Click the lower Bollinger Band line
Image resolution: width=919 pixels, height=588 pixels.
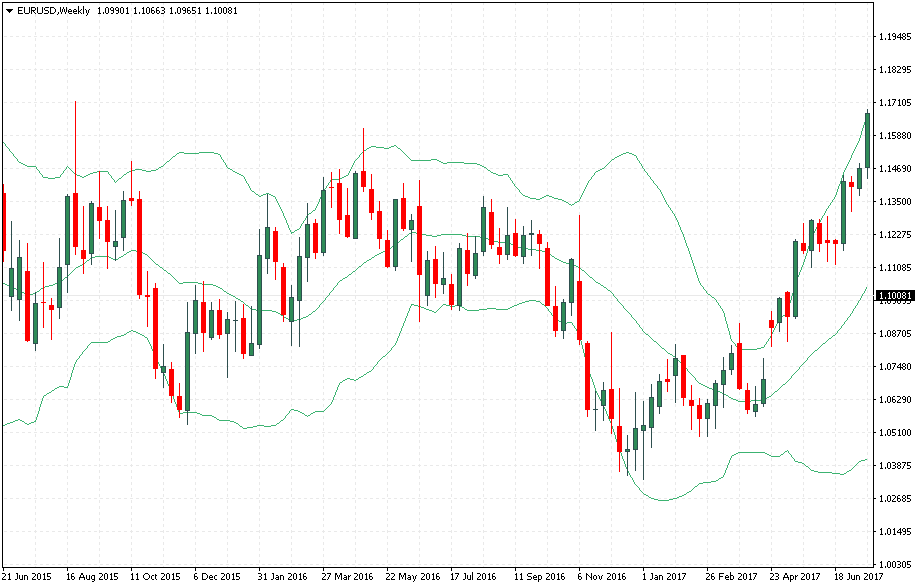click(660, 498)
